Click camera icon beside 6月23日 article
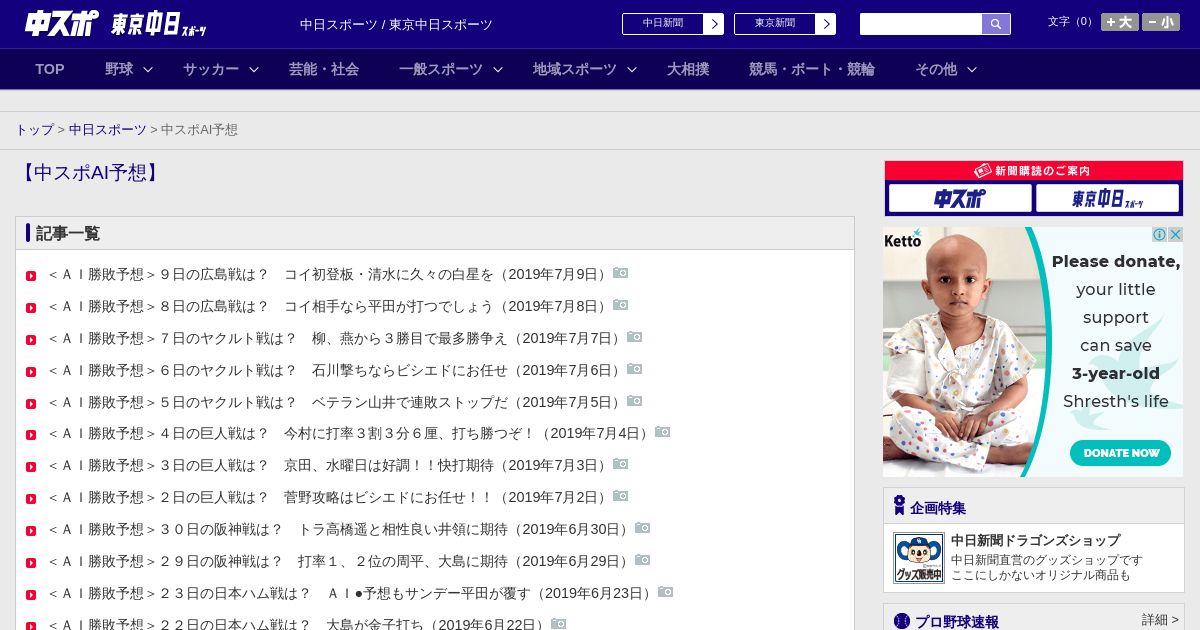Screen dimensions: 1200x630 tap(666, 592)
